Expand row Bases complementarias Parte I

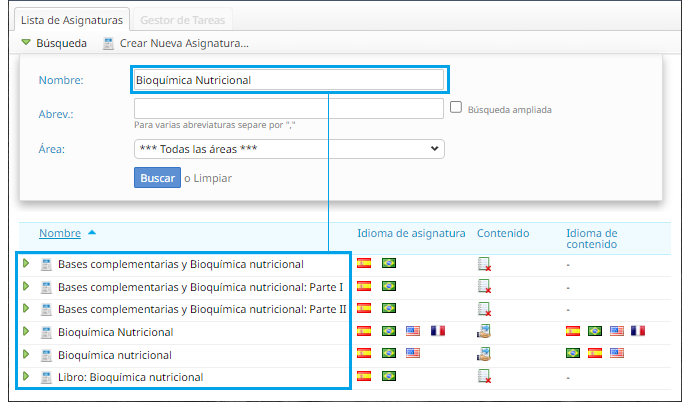click(x=26, y=286)
